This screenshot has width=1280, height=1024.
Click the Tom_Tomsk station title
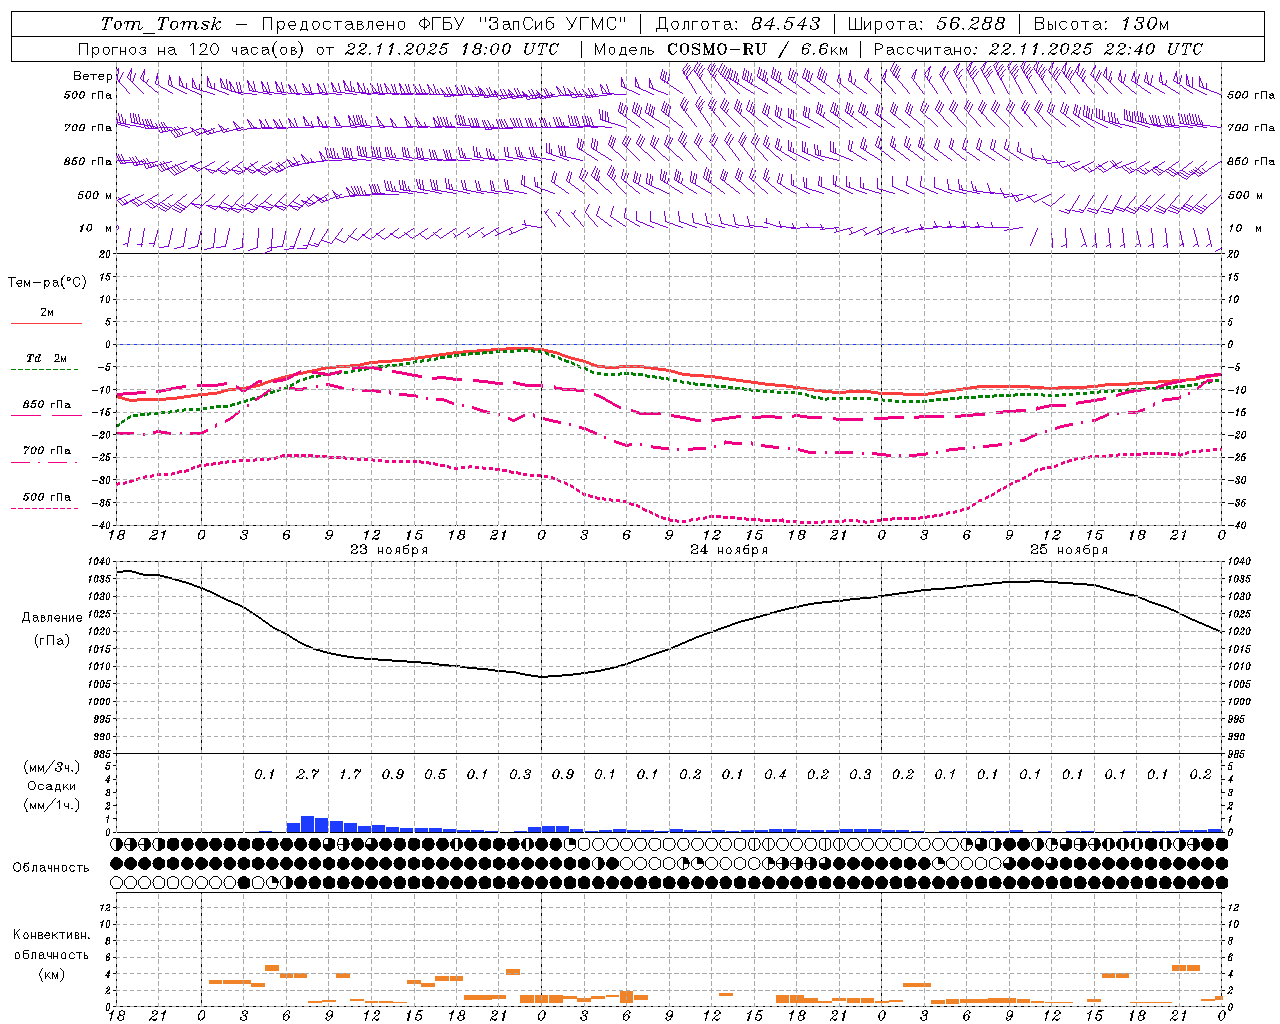click(161, 24)
